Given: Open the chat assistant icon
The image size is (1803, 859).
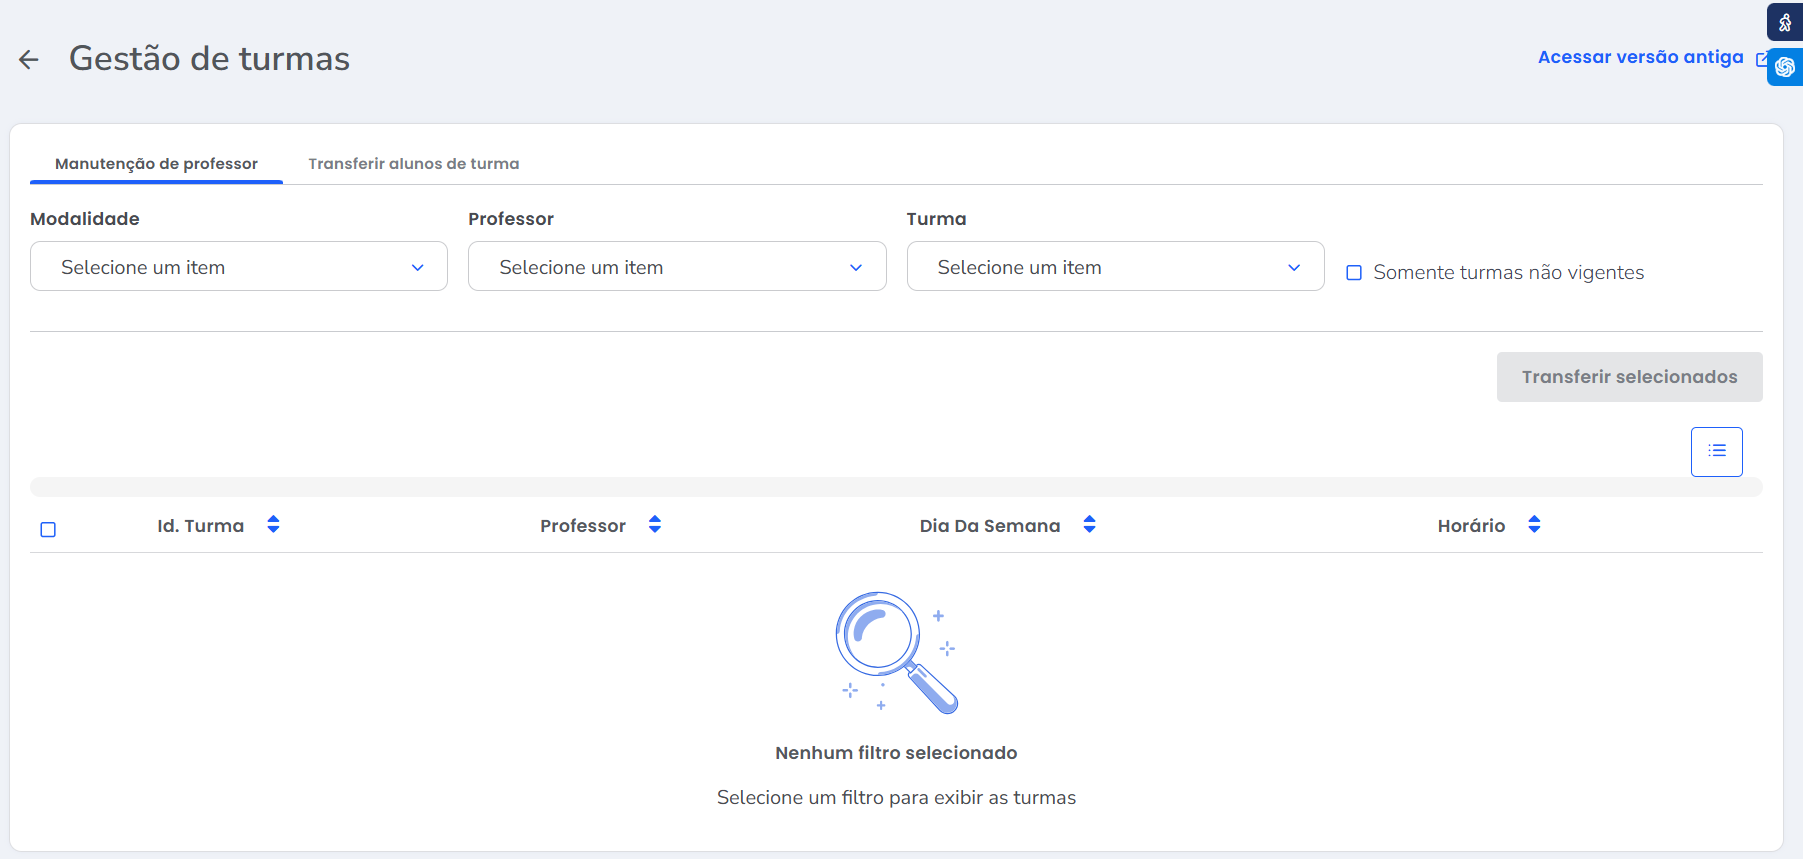Looking at the screenshot, I should [1785, 67].
